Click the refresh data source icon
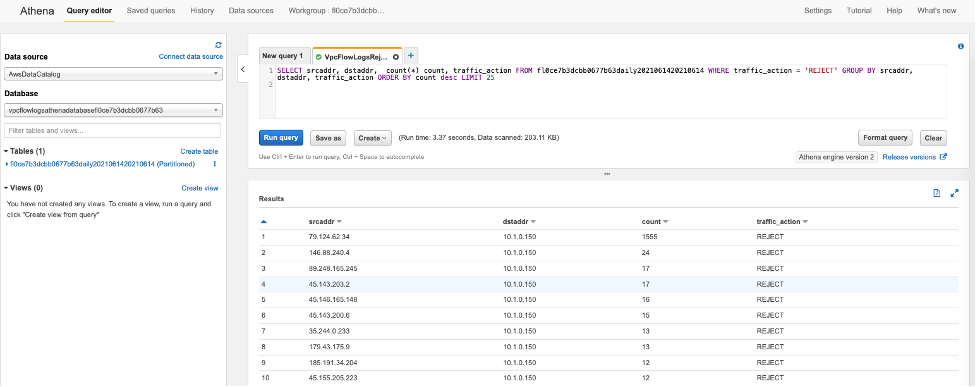977x387 pixels. (218, 45)
